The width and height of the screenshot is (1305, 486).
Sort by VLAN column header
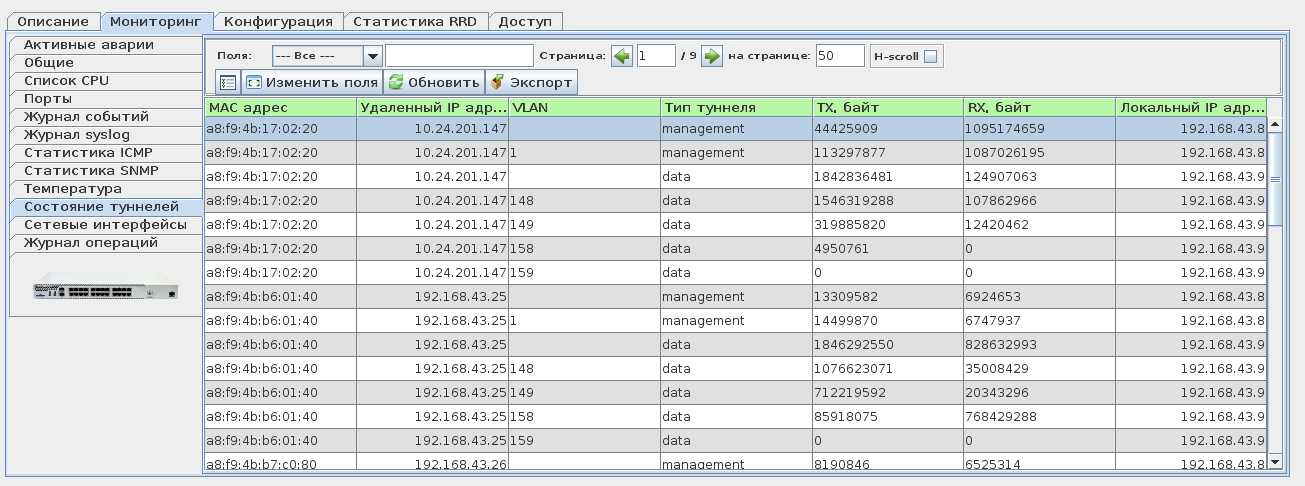tap(584, 107)
